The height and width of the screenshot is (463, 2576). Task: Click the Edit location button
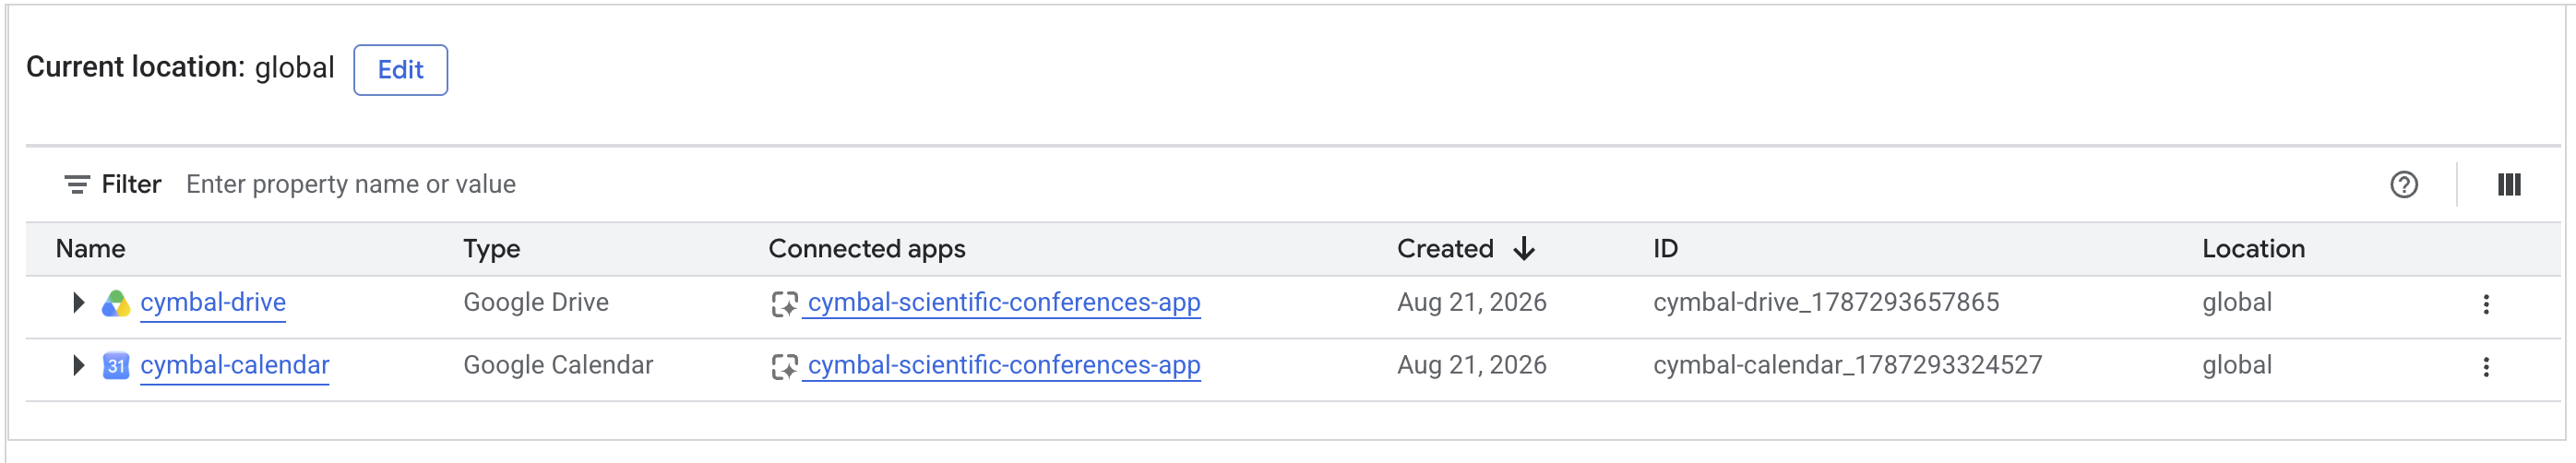[401, 70]
